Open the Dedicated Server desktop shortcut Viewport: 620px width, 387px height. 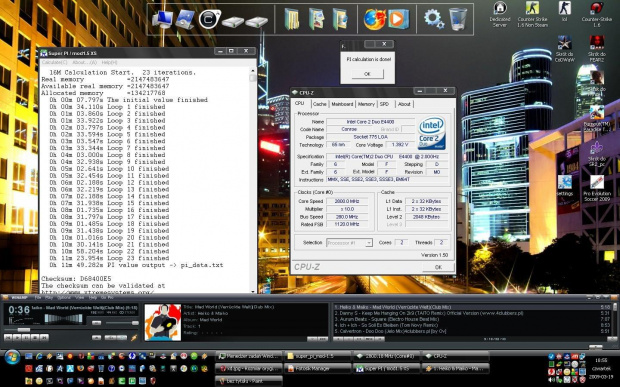click(x=500, y=14)
